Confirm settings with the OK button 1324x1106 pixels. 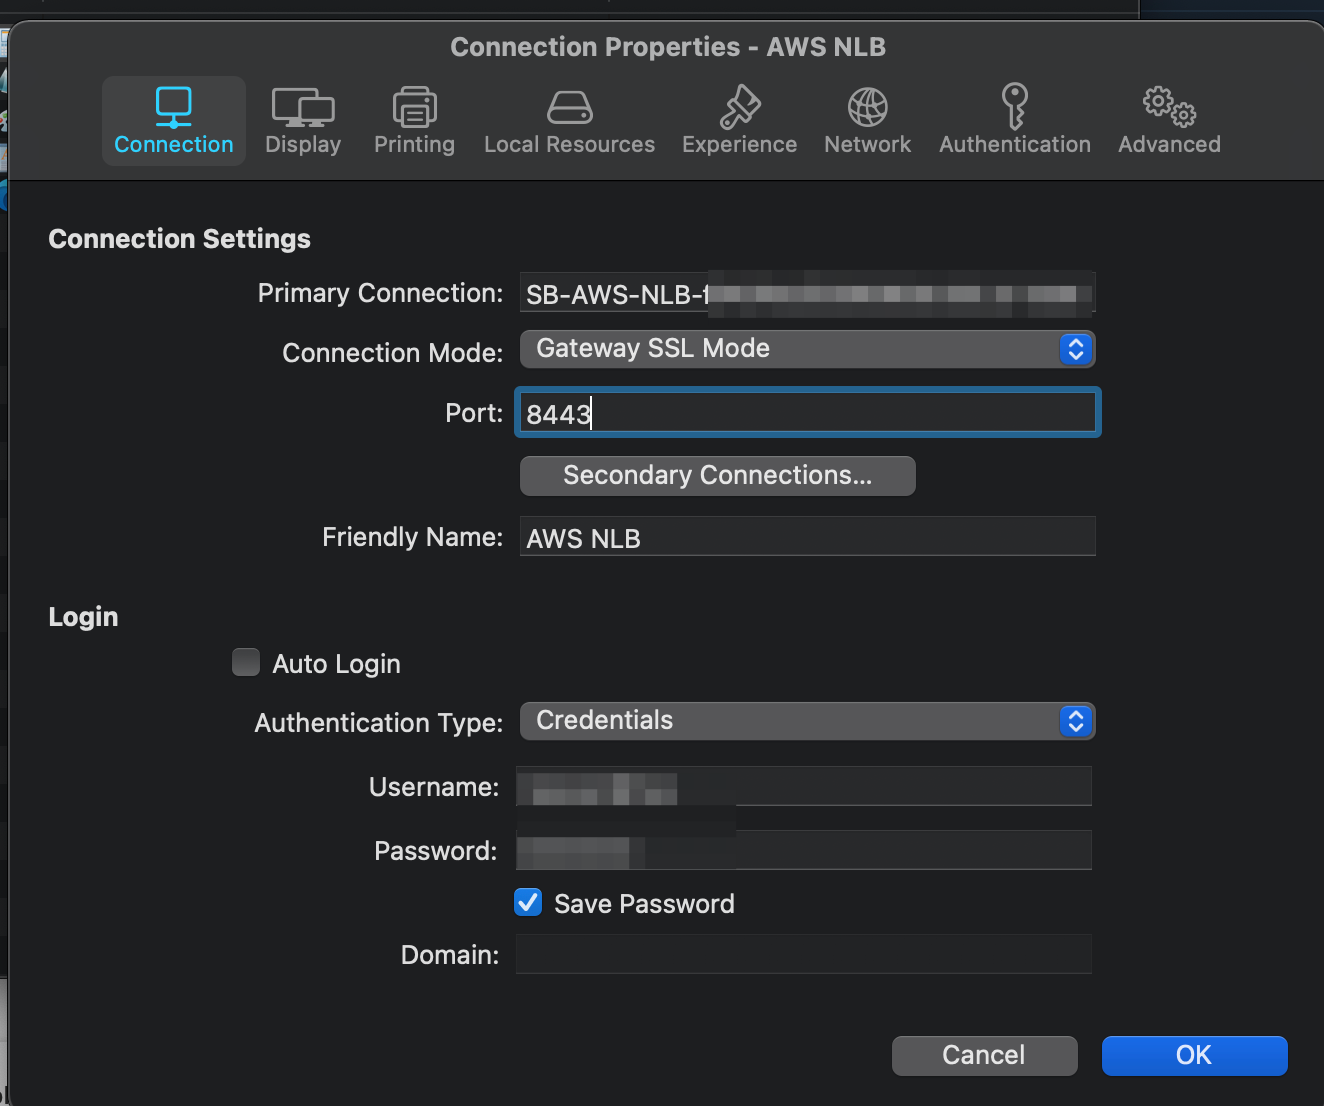1194,1056
